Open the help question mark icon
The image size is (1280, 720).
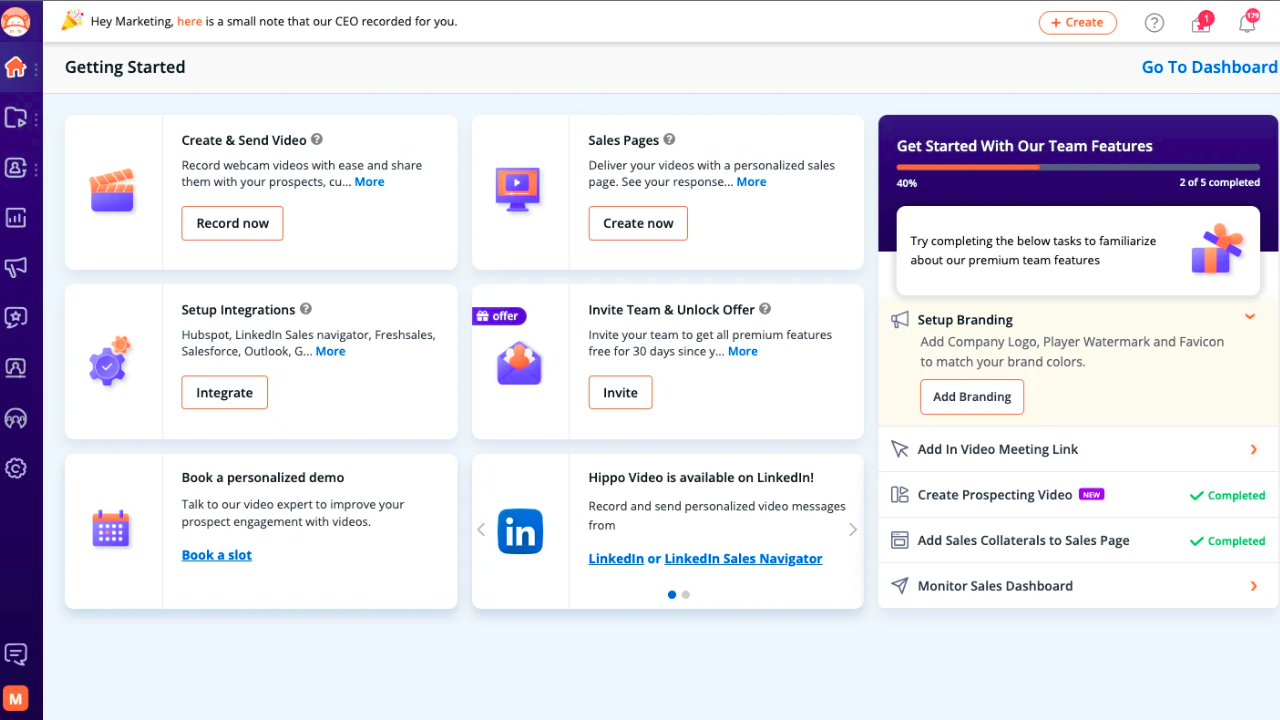(x=1154, y=23)
